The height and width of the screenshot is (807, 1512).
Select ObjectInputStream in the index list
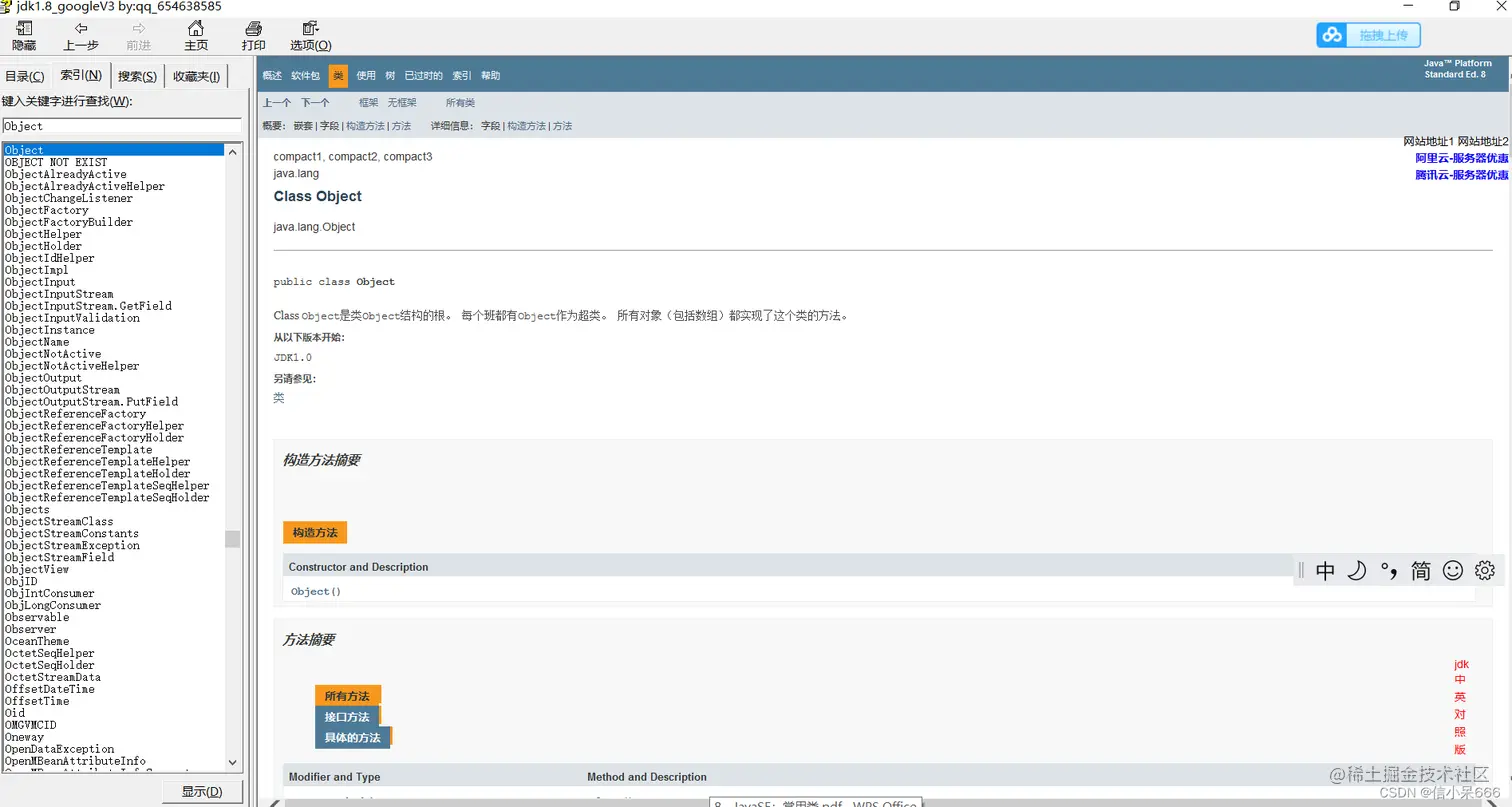(59, 294)
